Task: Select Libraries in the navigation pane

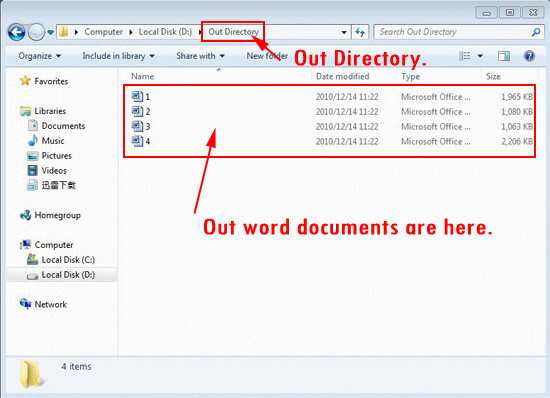Action: 50,111
